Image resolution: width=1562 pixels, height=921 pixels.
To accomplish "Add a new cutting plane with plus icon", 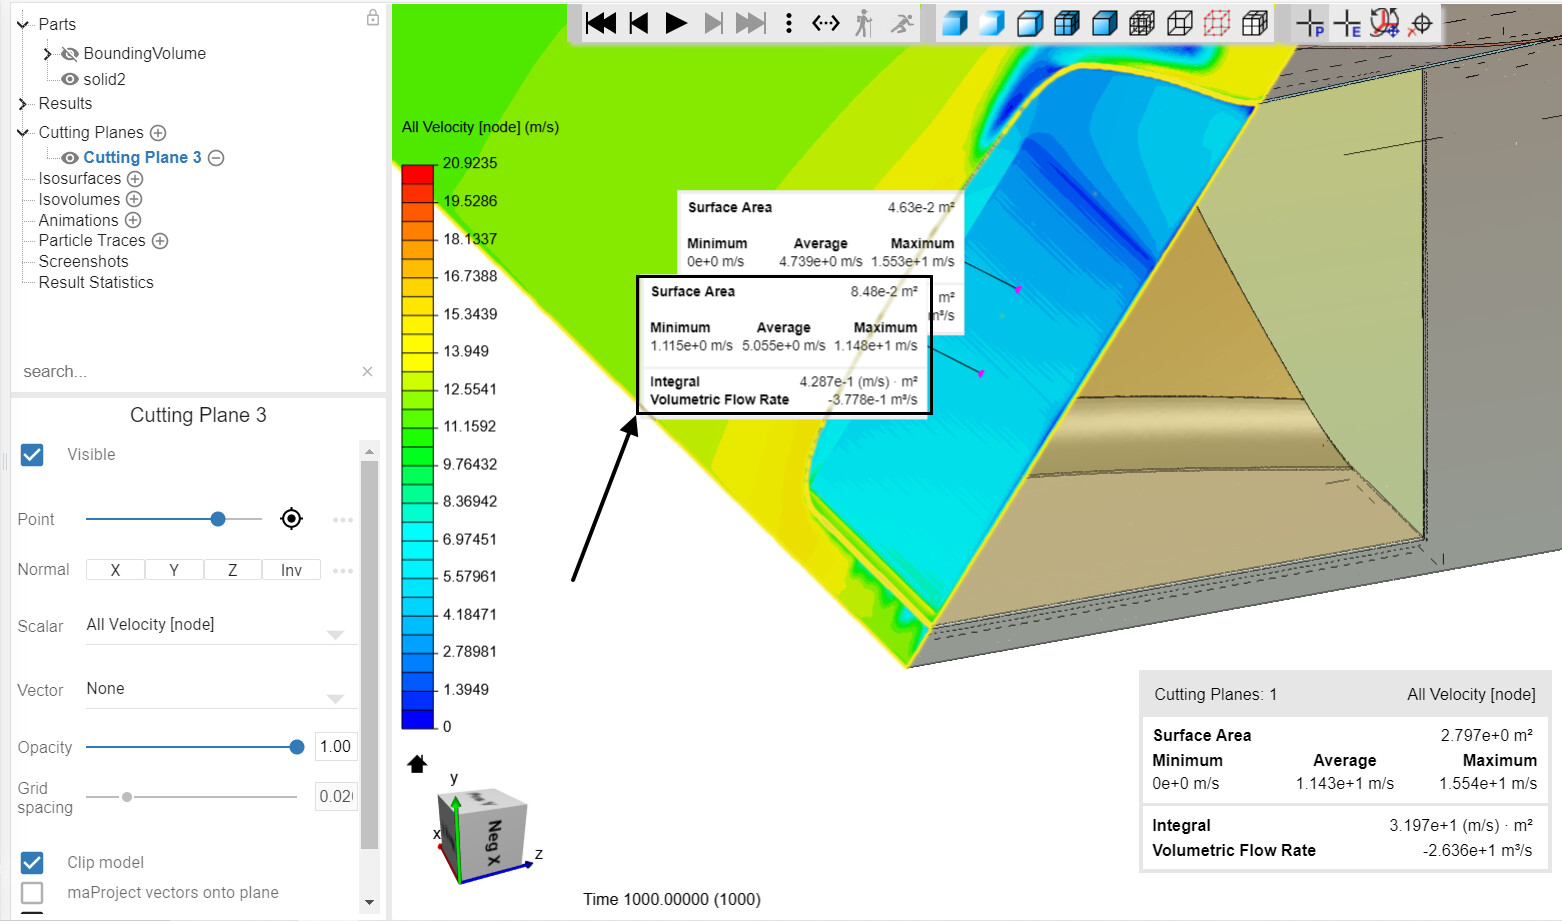I will pyautogui.click(x=158, y=133).
